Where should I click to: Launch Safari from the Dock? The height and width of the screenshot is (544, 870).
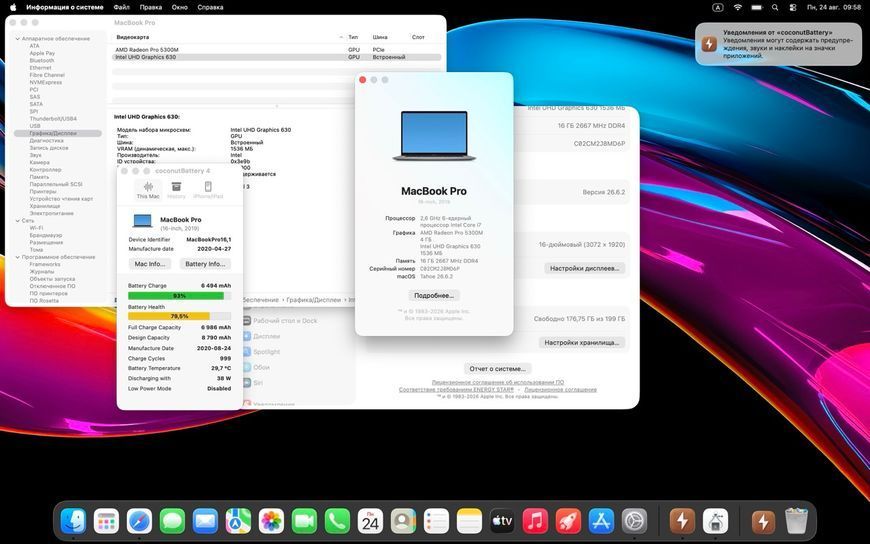tap(139, 521)
